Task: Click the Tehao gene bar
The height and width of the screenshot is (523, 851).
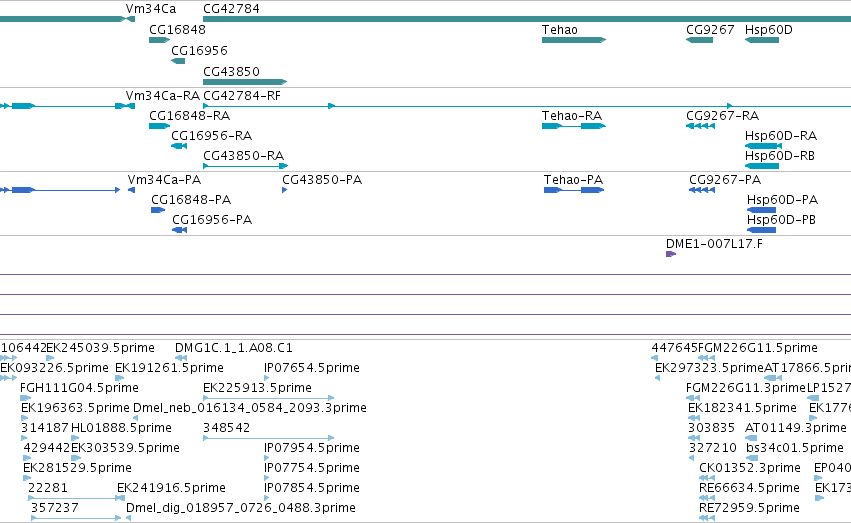Action: 574,40
